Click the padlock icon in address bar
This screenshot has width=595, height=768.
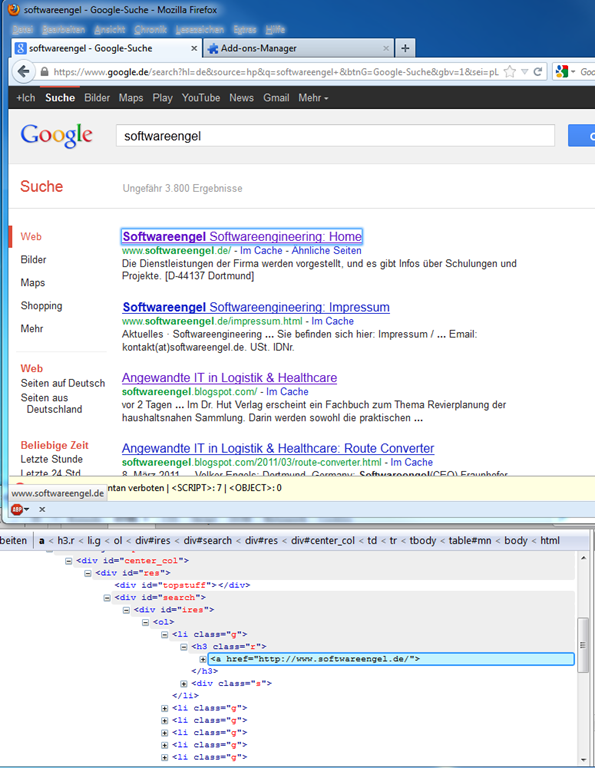tap(44, 72)
